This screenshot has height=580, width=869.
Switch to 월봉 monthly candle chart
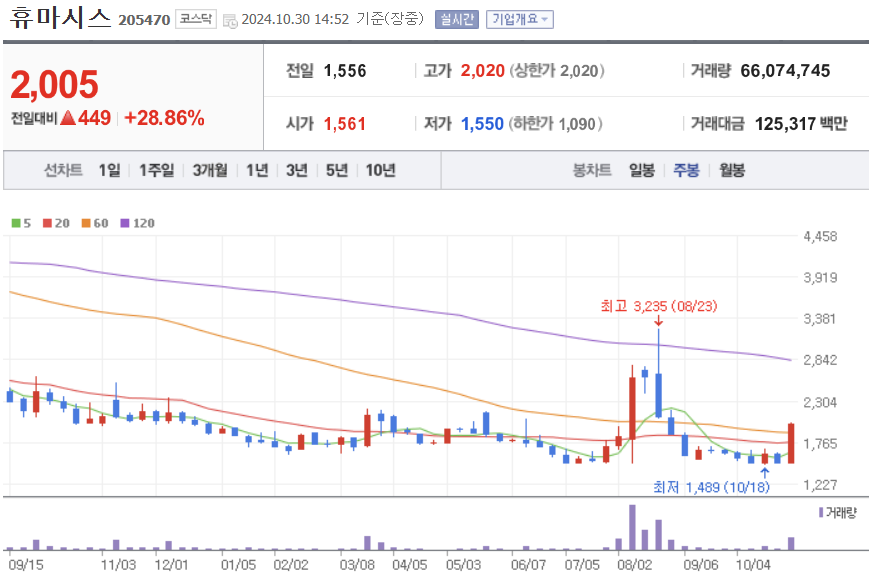pos(732,170)
